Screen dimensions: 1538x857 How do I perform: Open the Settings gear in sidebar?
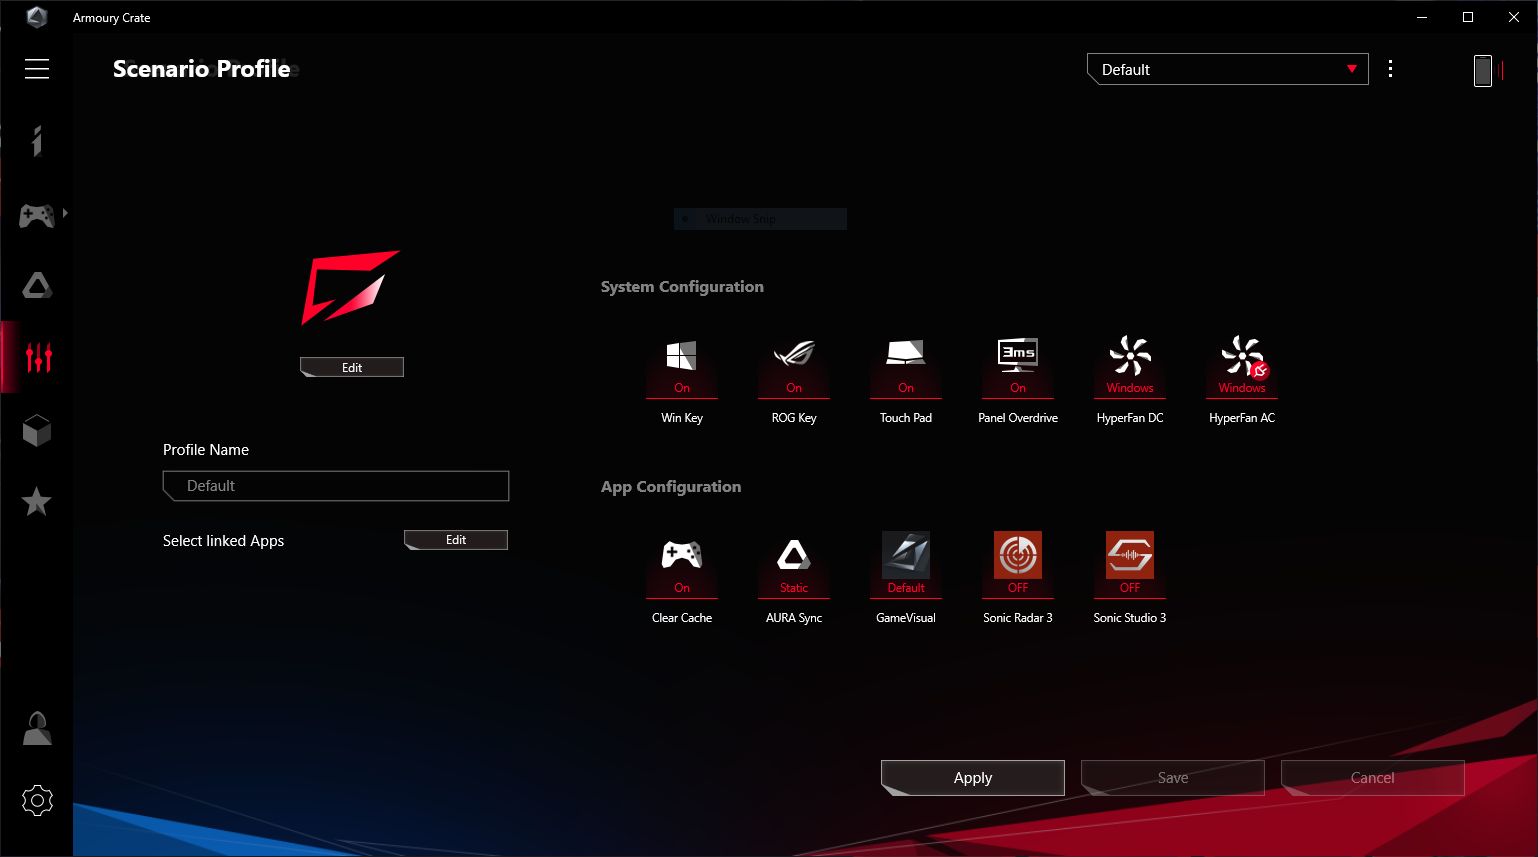37,800
